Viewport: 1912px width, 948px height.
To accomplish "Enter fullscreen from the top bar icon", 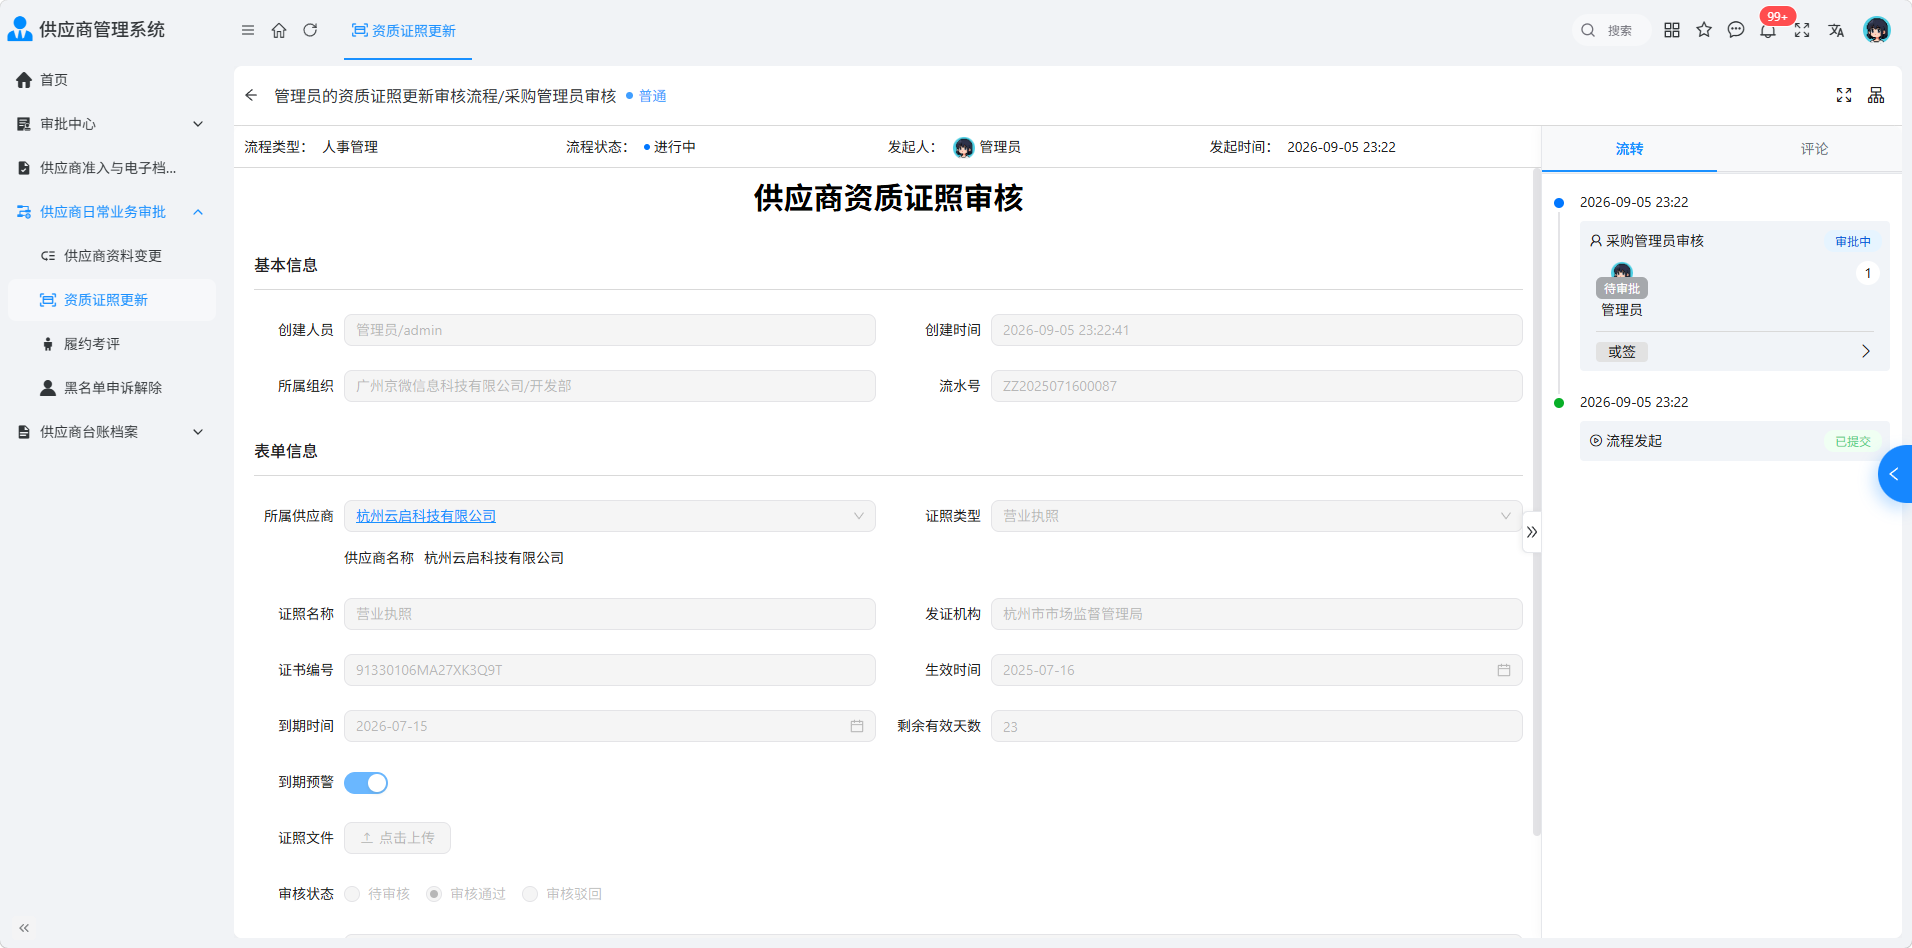I will click(x=1802, y=30).
